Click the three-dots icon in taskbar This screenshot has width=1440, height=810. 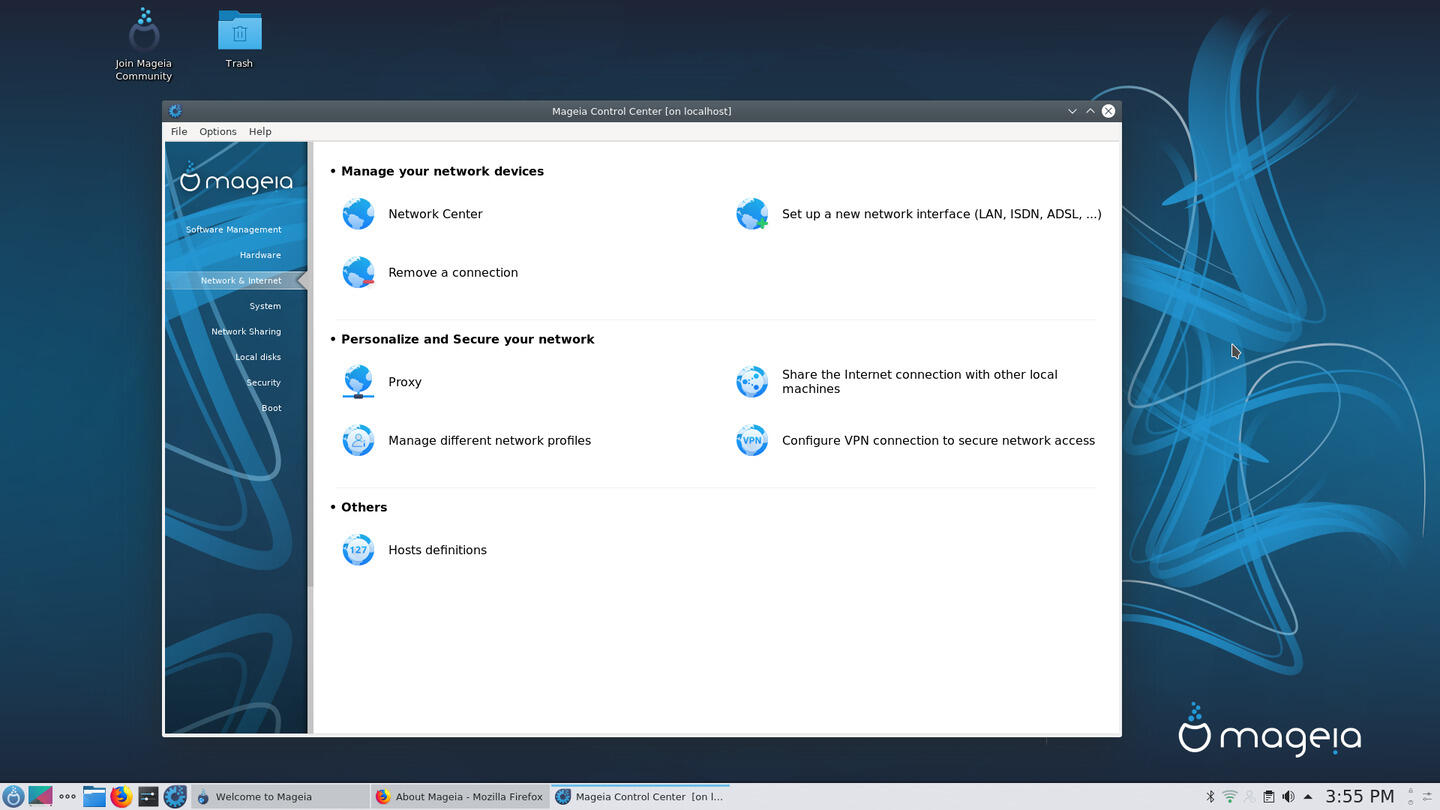(x=67, y=797)
